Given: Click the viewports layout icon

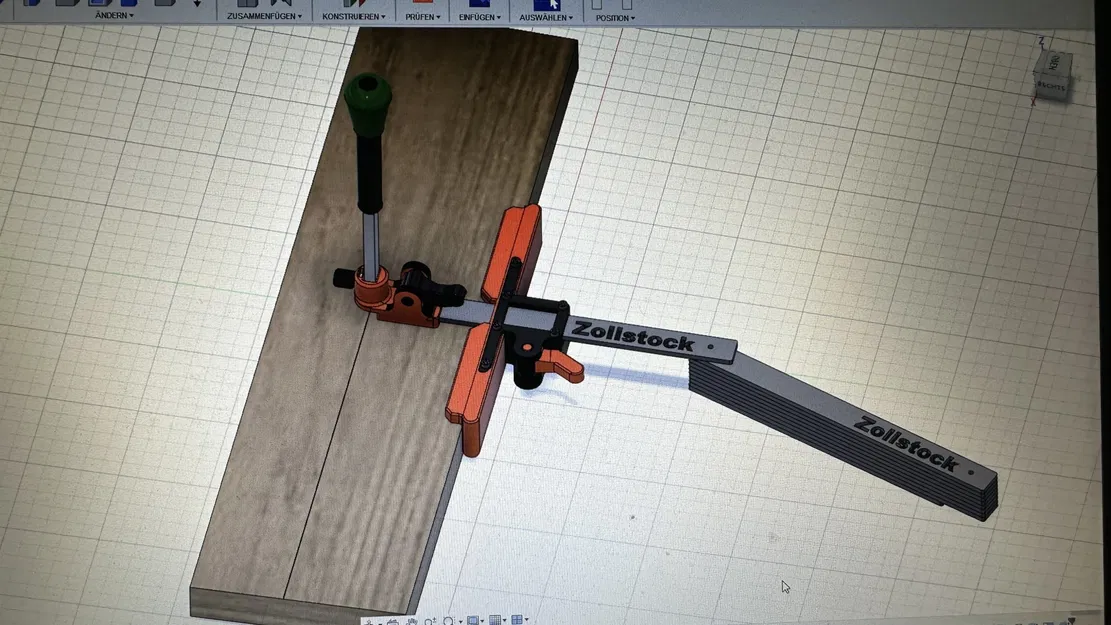Looking at the screenshot, I should [517, 618].
